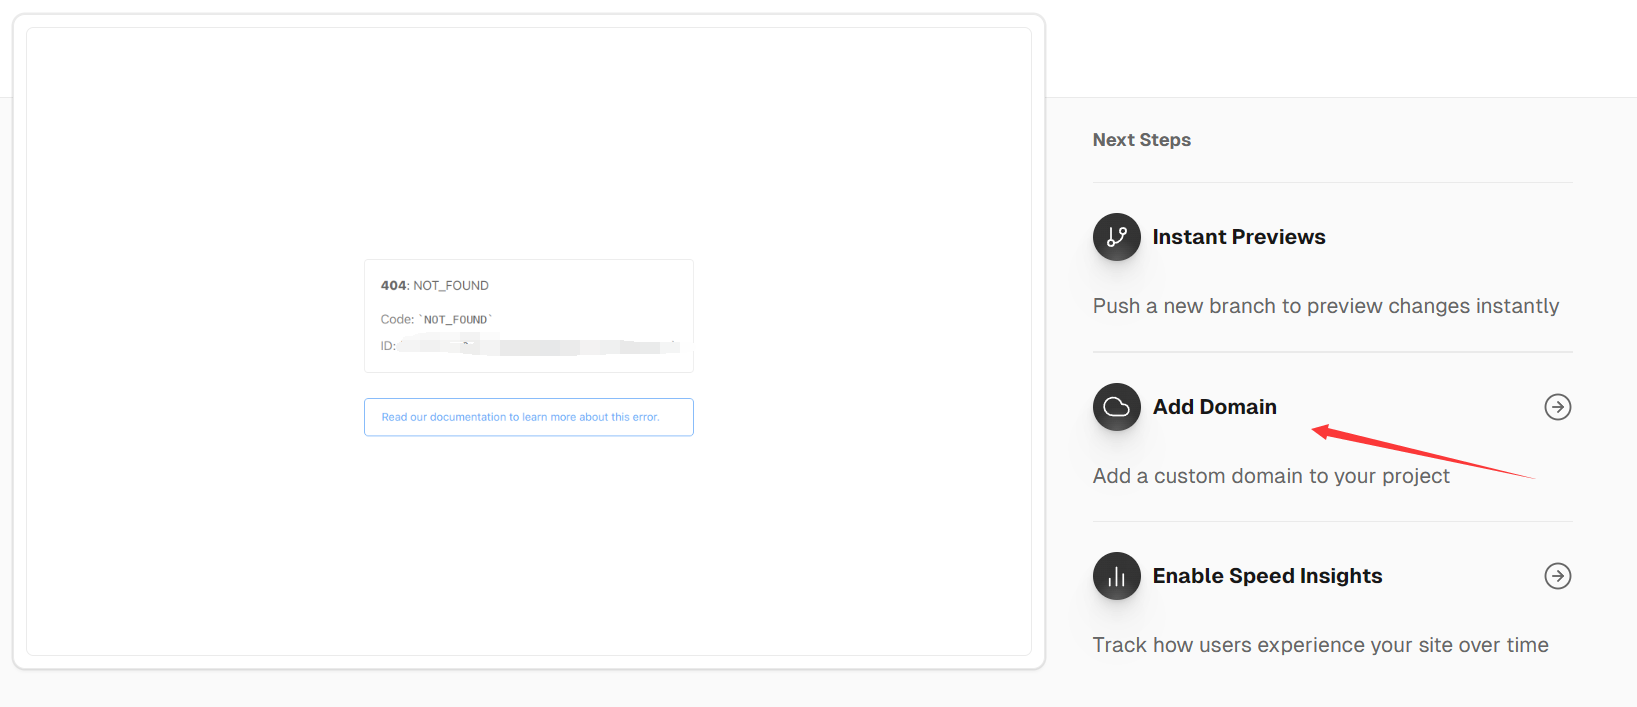This screenshot has width=1637, height=707.
Task: Click "Track how users experience" description text
Action: click(1320, 645)
